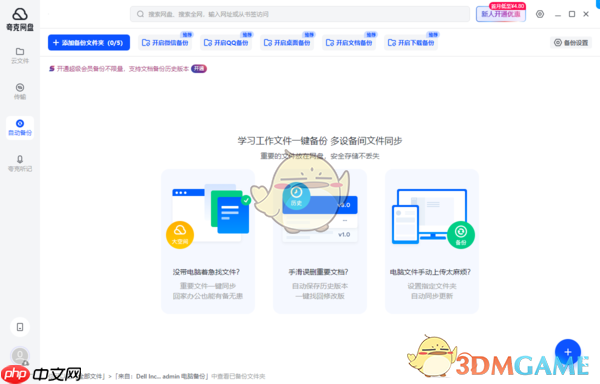Open the 夸克听记 microphone section
This screenshot has height=384, width=600.
point(20,163)
